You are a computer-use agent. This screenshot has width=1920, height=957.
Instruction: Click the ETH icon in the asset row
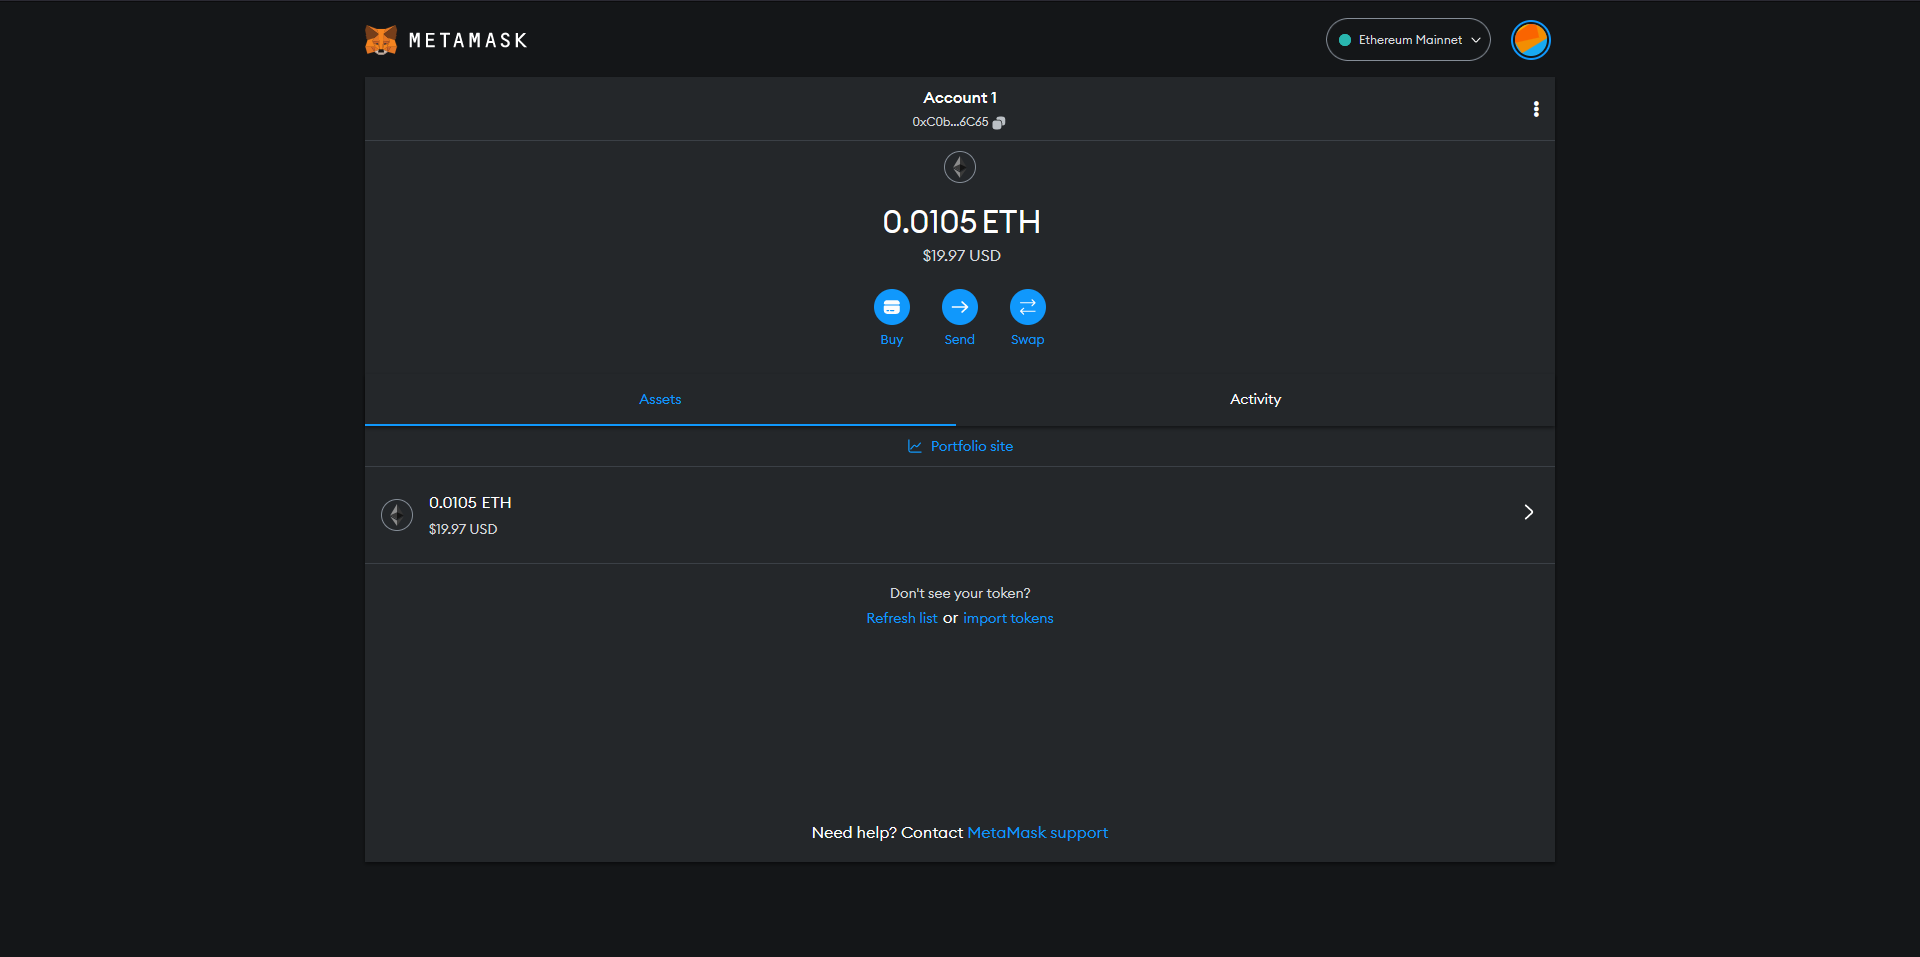click(397, 515)
